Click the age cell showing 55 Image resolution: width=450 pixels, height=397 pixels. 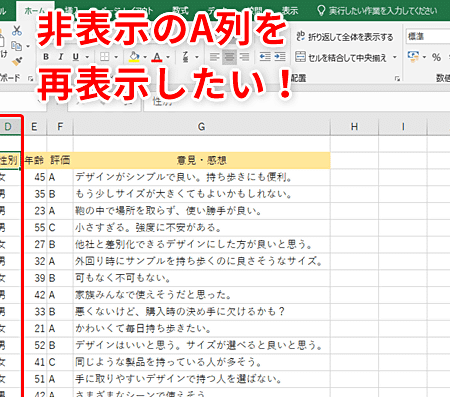34,228
